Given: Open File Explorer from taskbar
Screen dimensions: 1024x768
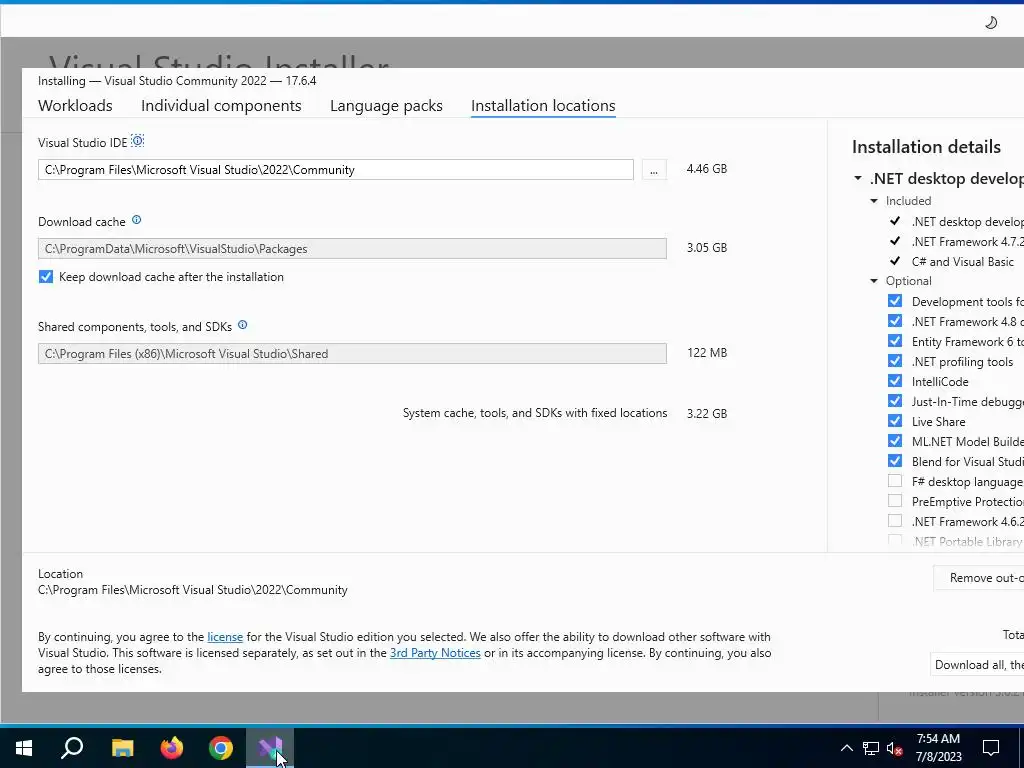Looking at the screenshot, I should click(122, 748).
